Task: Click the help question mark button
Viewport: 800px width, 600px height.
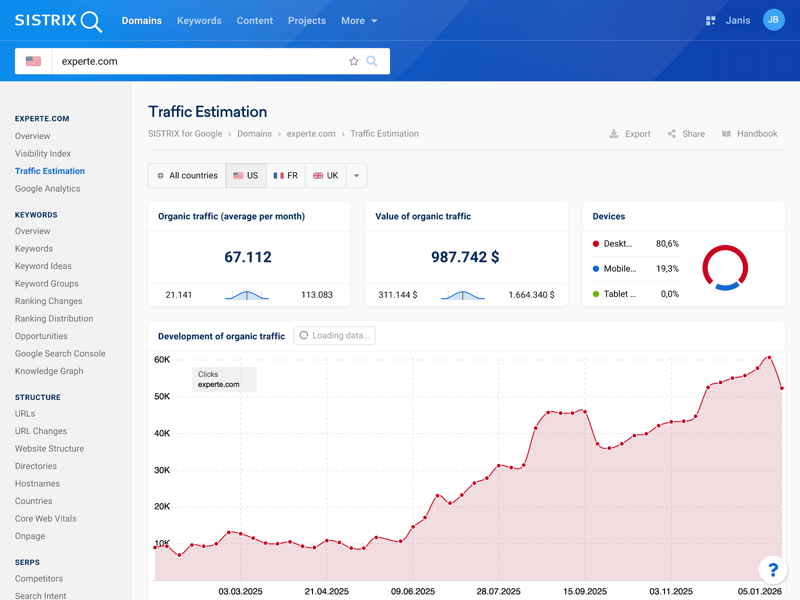Action: (772, 570)
